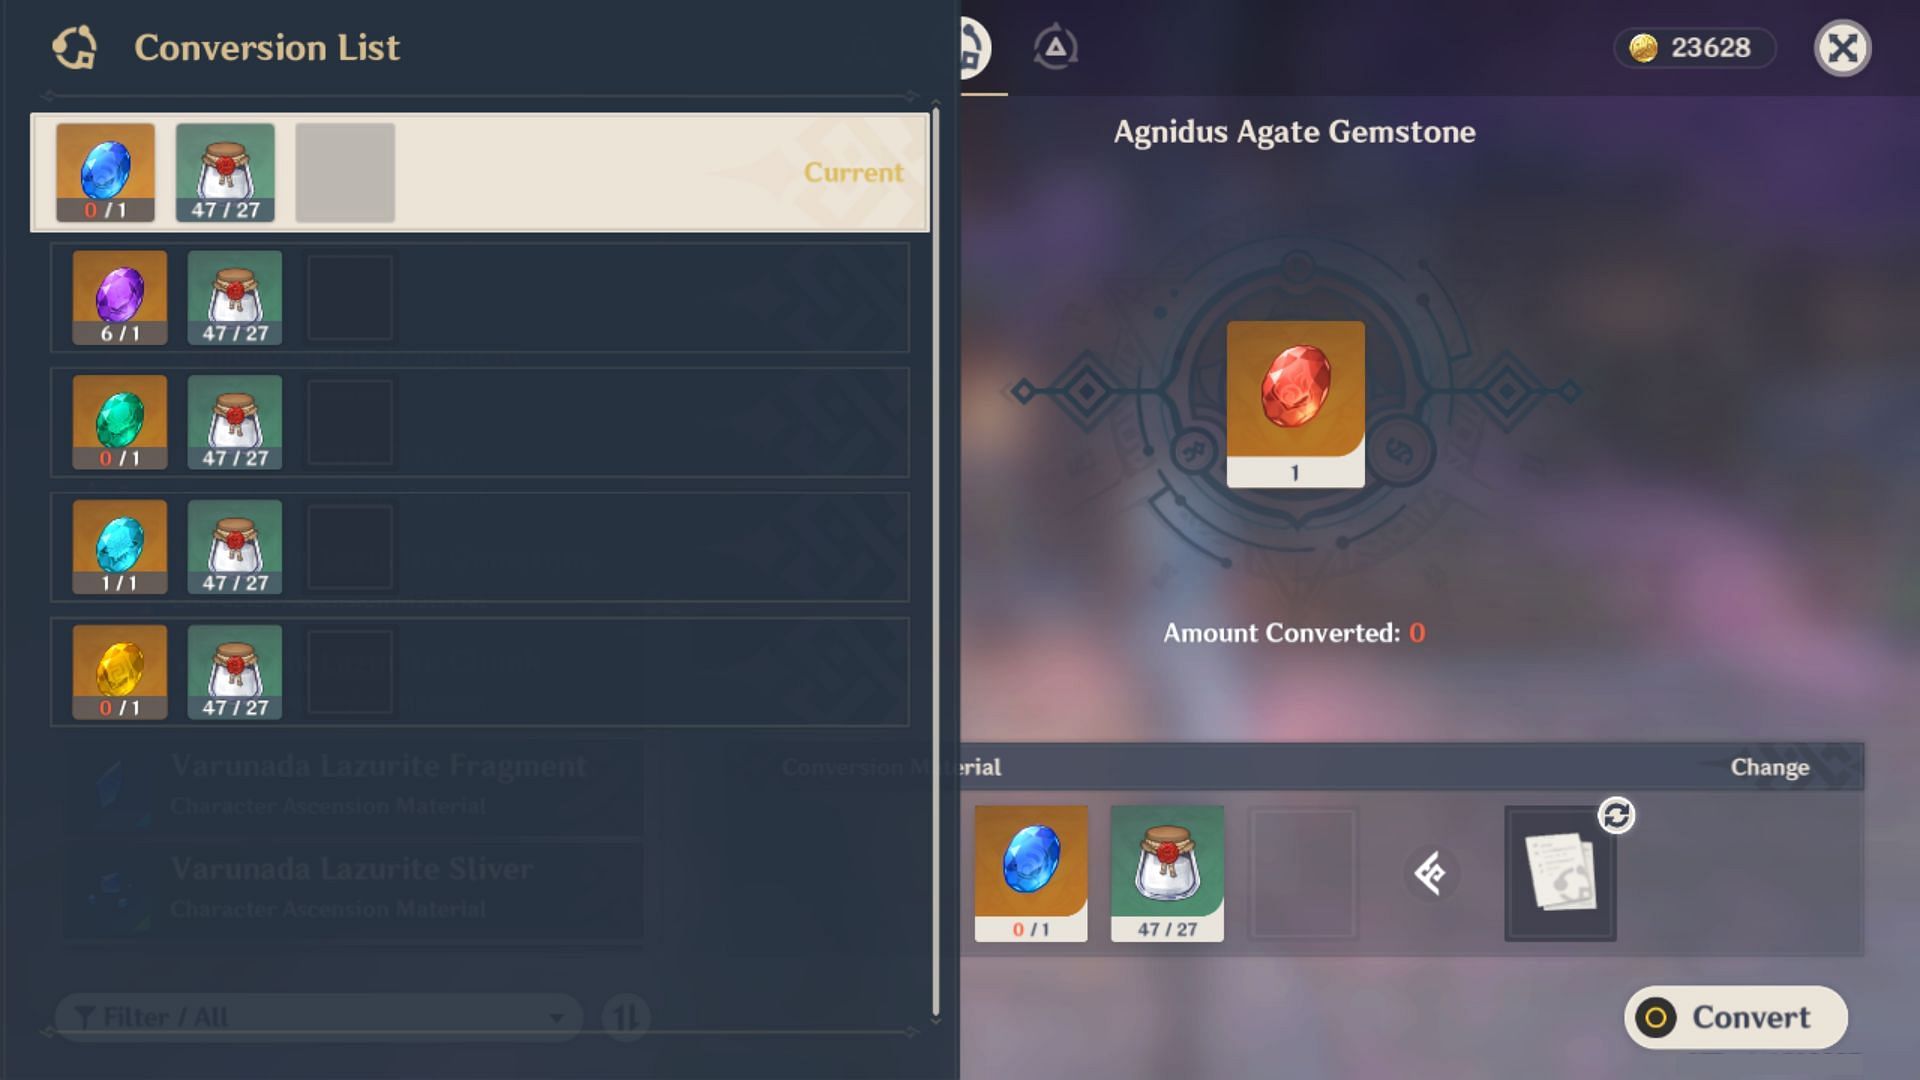The width and height of the screenshot is (1920, 1080).
Task: Click the Convert button
Action: [x=1731, y=1017]
